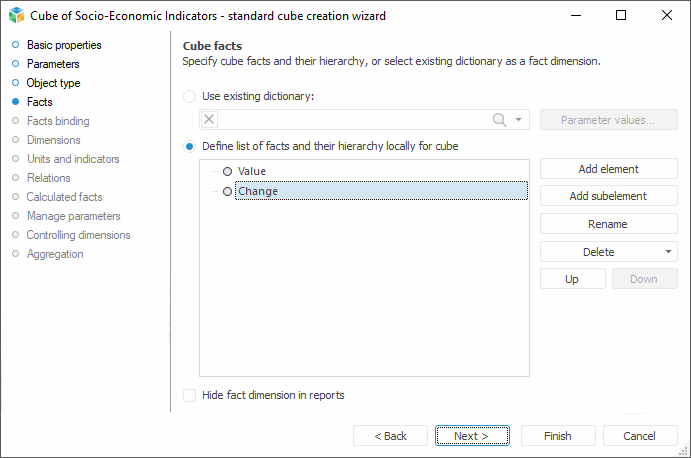Click the clear X icon in dictionary field
This screenshot has width=691, height=458.
click(209, 120)
